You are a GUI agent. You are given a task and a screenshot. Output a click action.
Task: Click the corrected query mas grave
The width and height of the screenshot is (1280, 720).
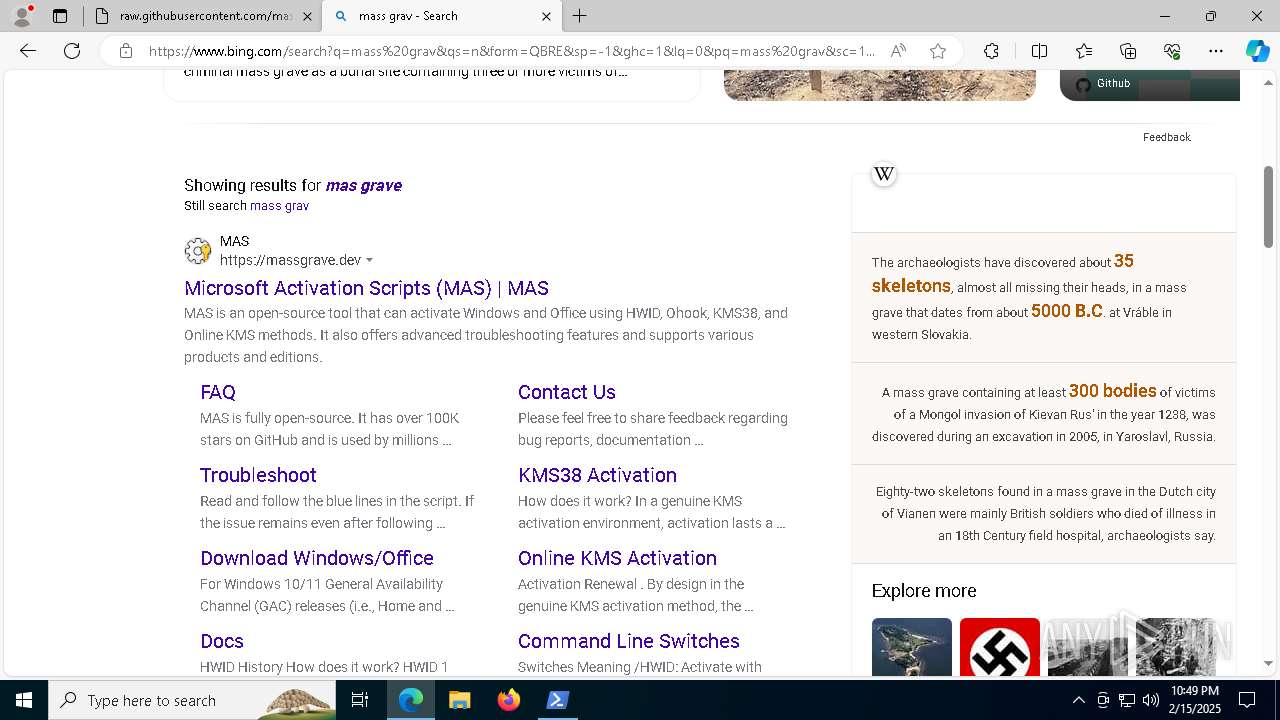point(363,185)
